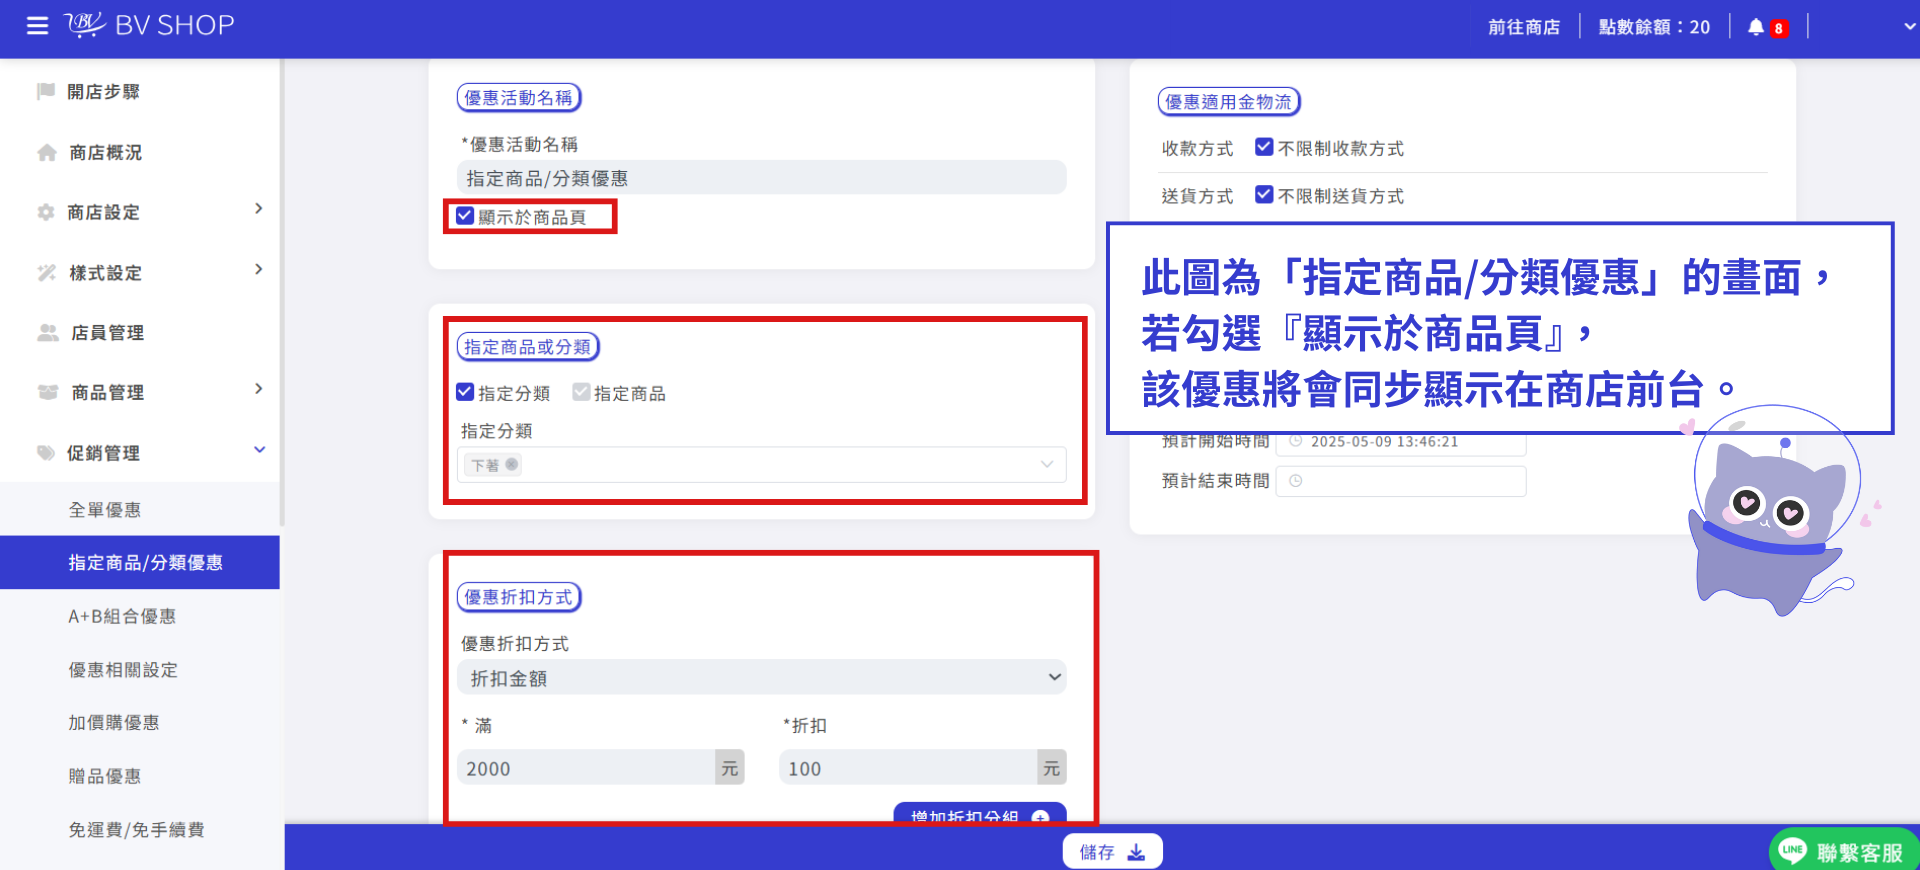Click the 預計結束時間 date field
This screenshot has height=870, width=1920.
coord(1401,481)
